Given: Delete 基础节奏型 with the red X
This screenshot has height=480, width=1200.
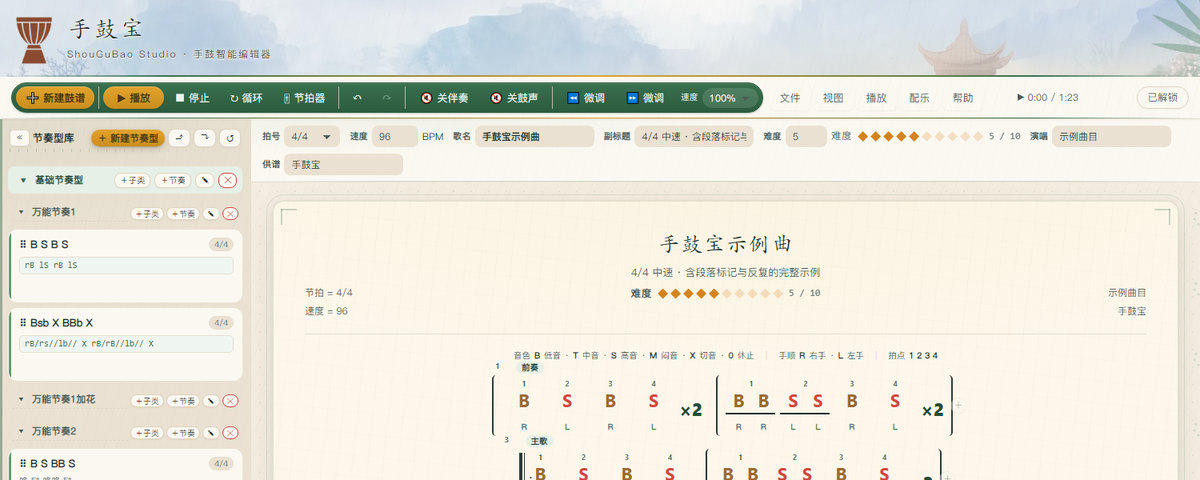Looking at the screenshot, I should (x=227, y=181).
